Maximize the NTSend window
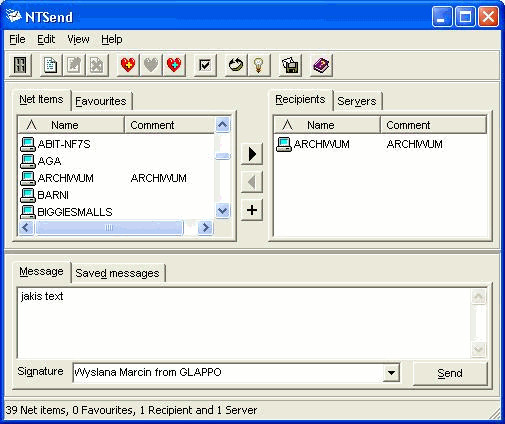The width and height of the screenshot is (505, 424). 465,16
